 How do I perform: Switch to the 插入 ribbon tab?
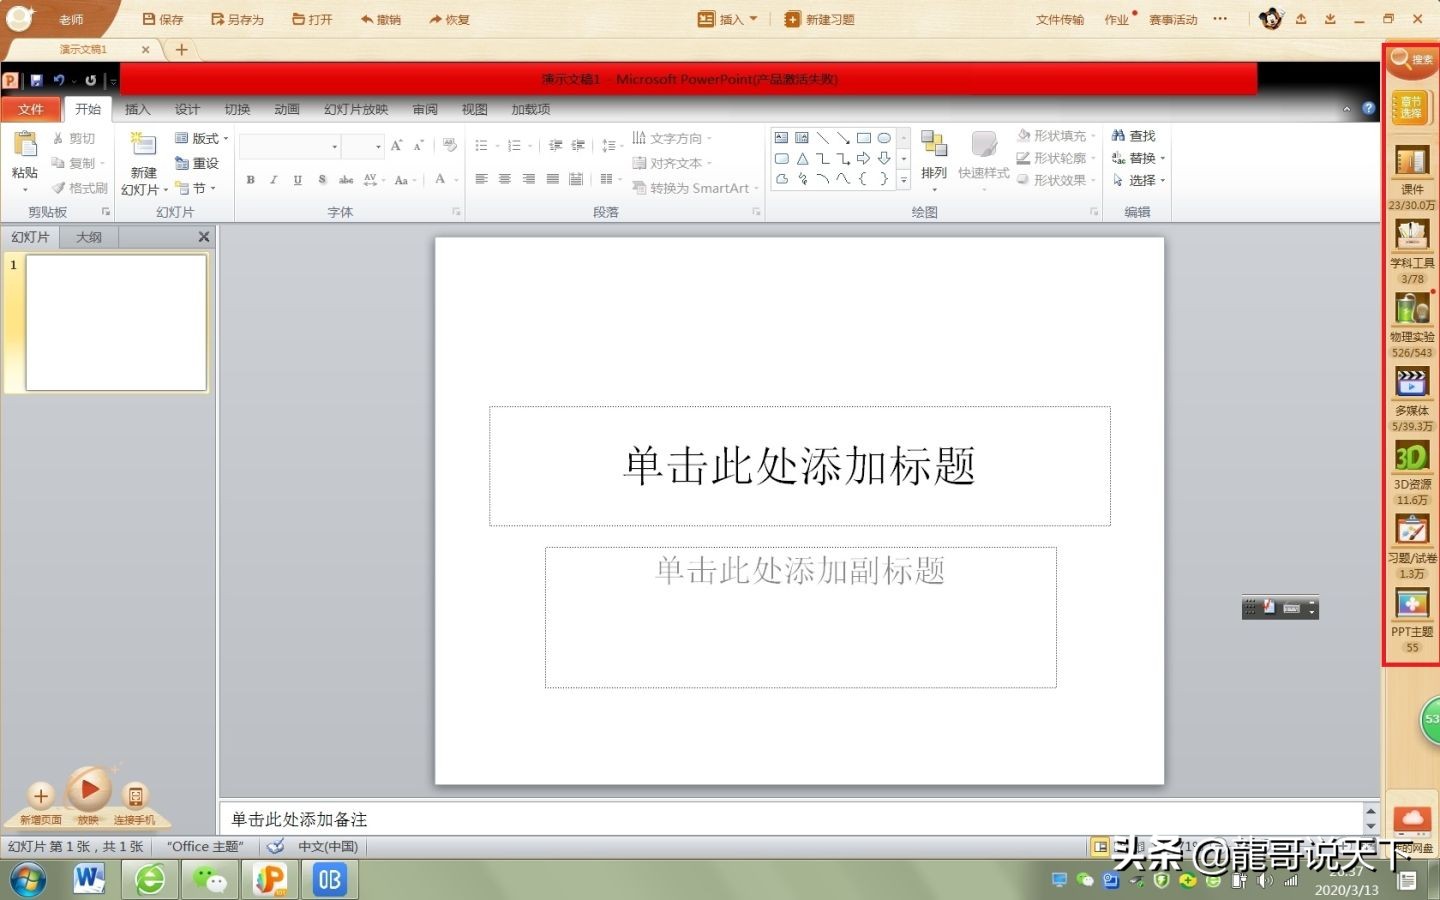point(137,109)
